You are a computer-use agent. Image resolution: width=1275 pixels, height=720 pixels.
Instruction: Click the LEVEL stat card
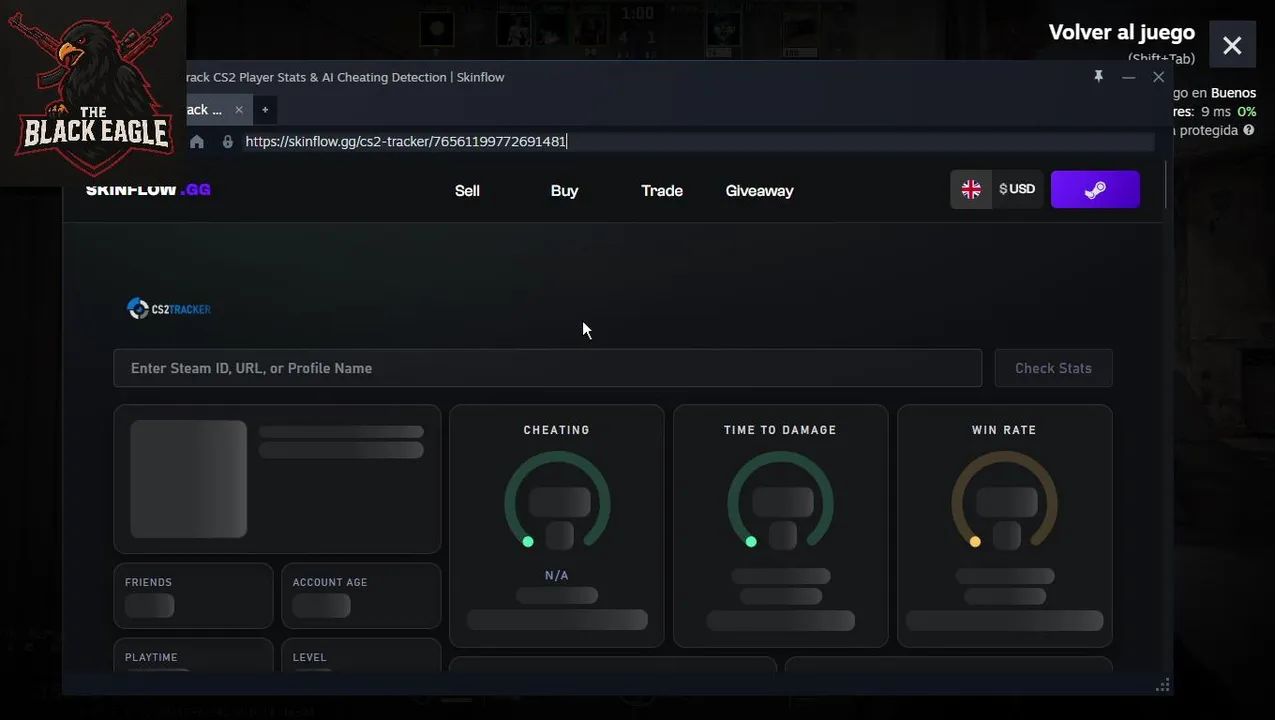point(361,654)
